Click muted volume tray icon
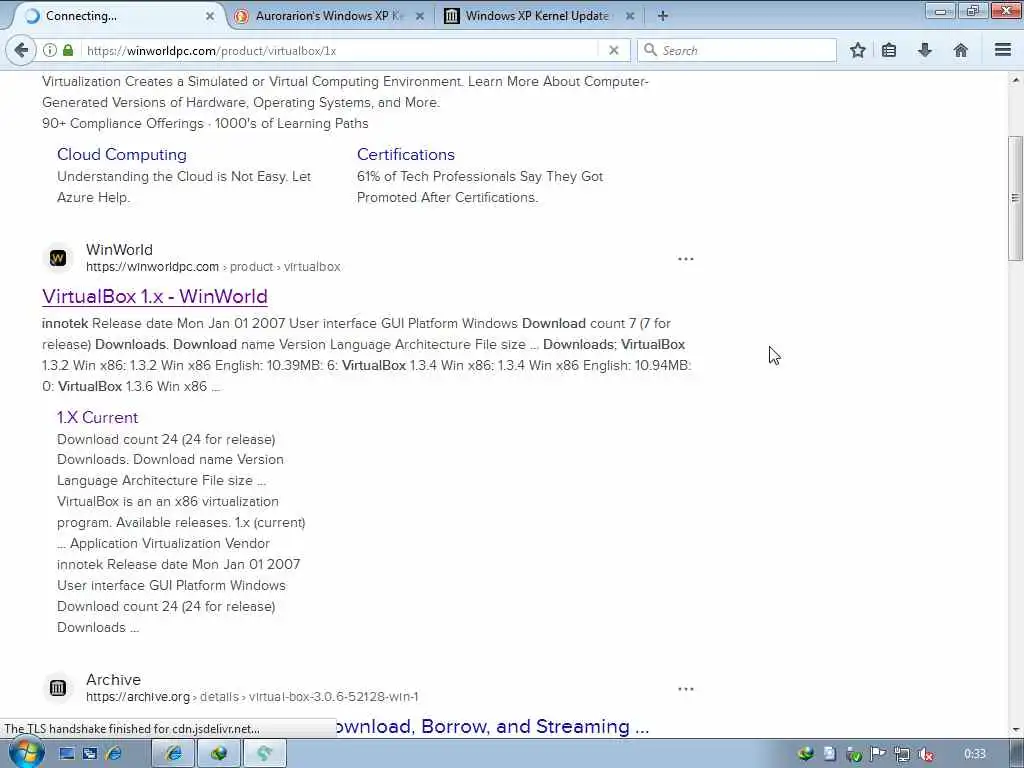Viewport: 1024px width, 768px height. (925, 754)
